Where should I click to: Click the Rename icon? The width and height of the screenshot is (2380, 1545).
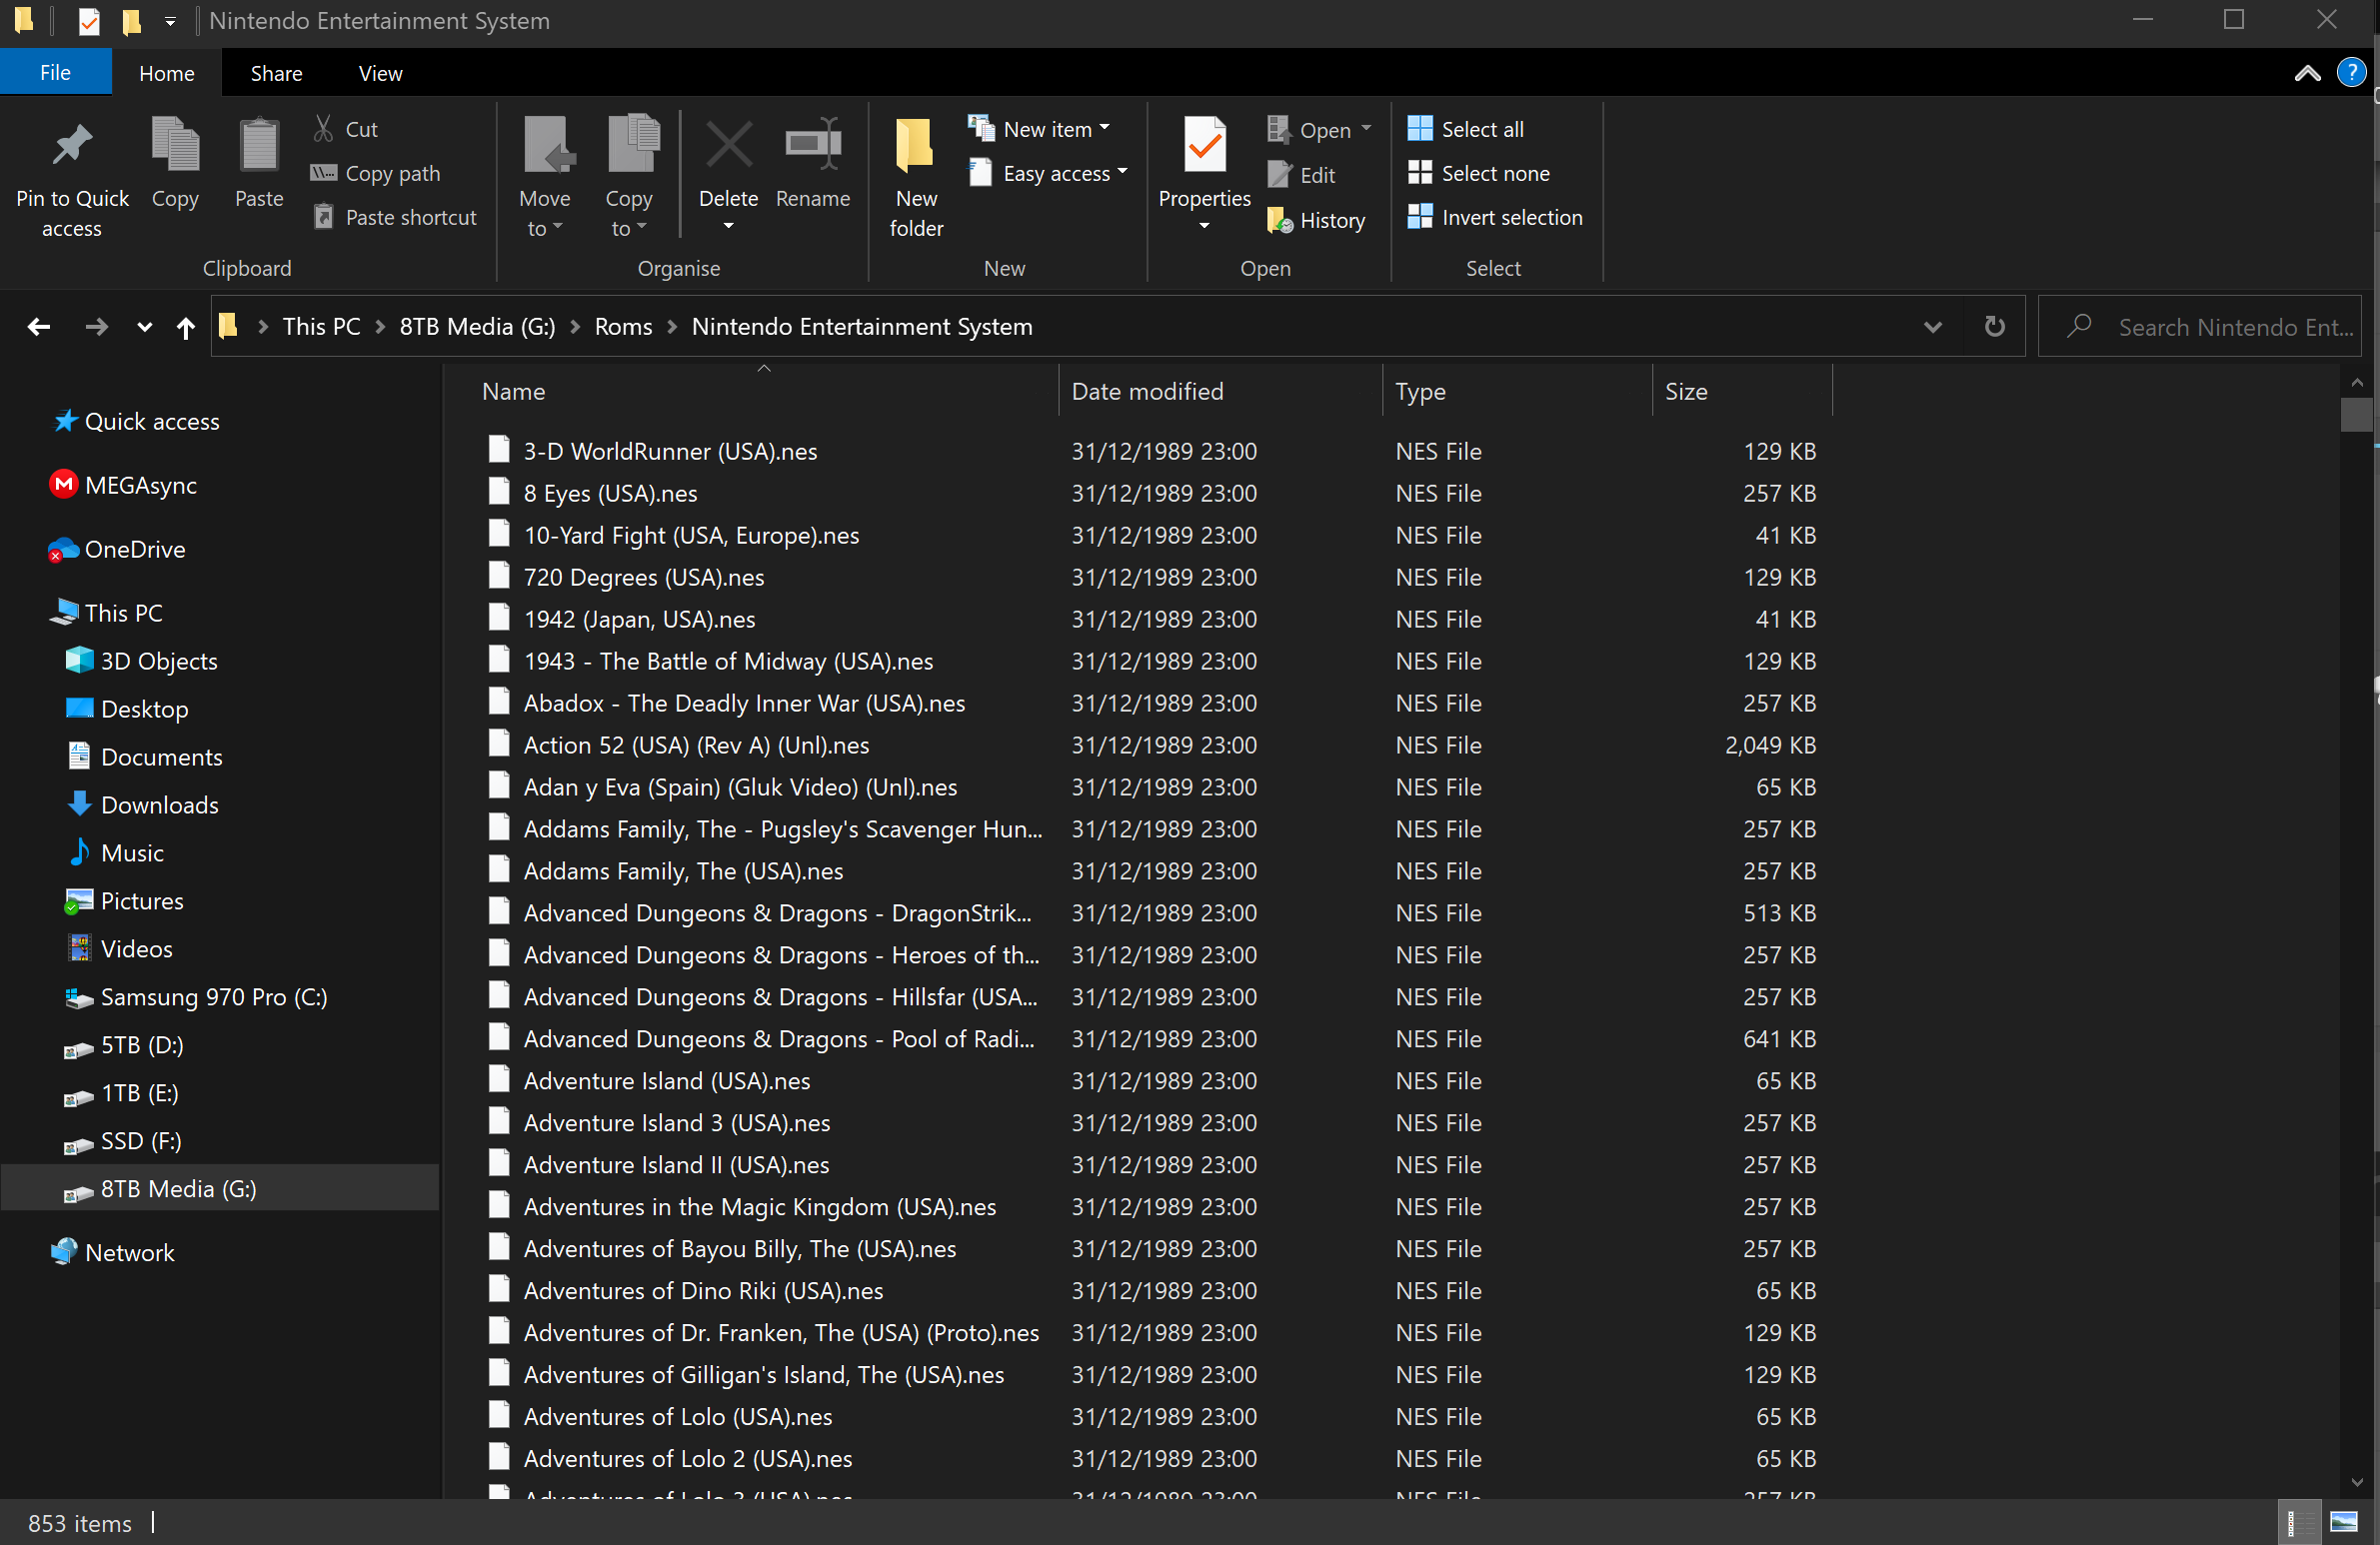click(813, 145)
